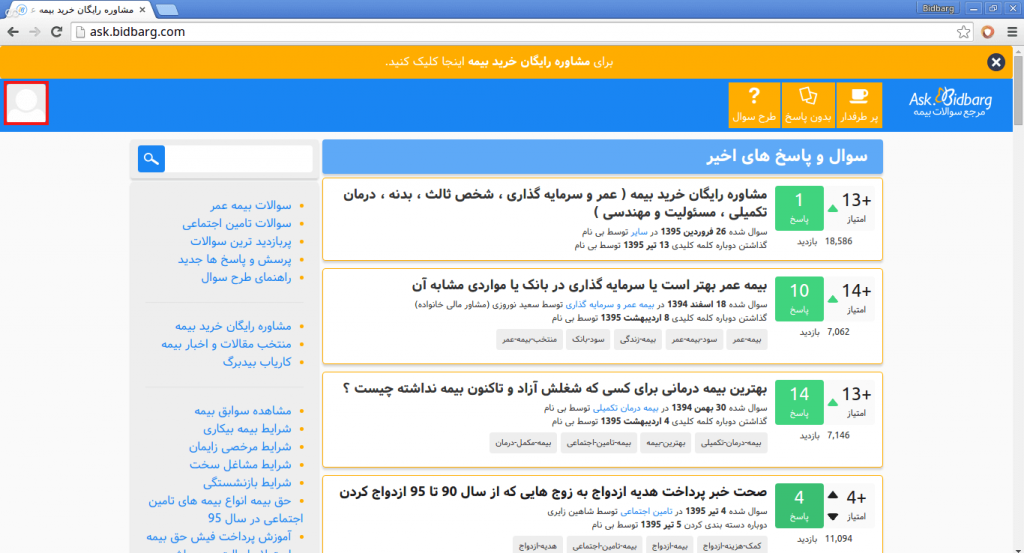
Task: Click the سایر category link
Action: (639, 232)
